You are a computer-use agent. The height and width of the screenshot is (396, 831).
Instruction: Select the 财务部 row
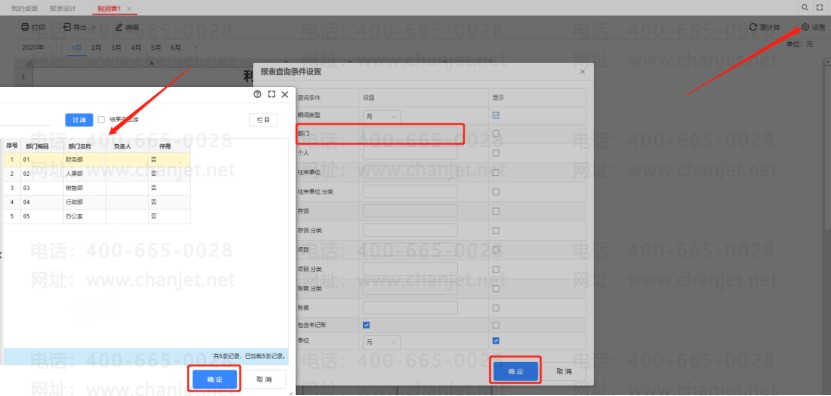point(96,159)
